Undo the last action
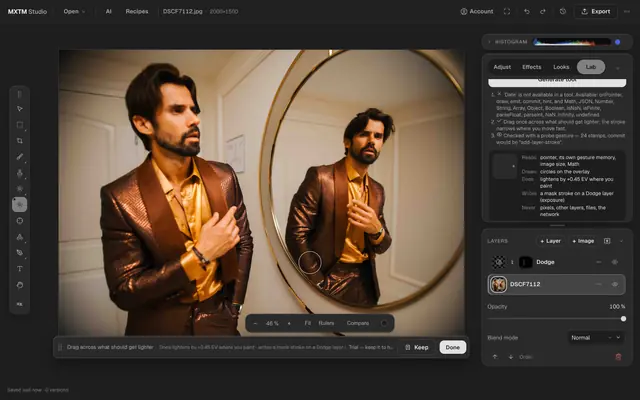This screenshot has height=400, width=640. (x=527, y=11)
